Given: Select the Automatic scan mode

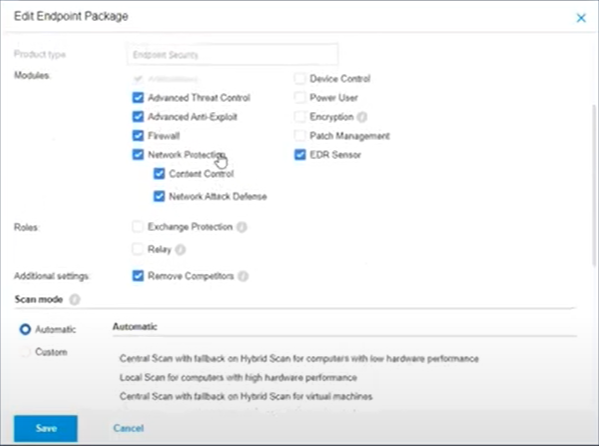Looking at the screenshot, I should (x=25, y=329).
